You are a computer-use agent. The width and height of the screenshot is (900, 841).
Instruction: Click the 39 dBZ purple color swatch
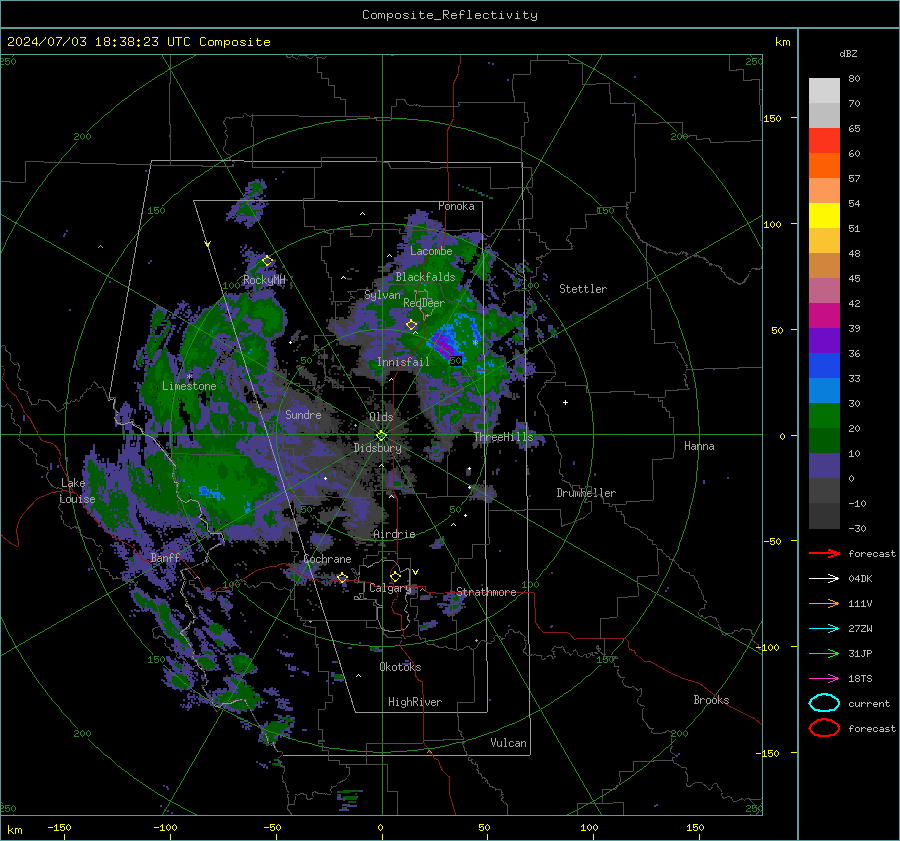[x=824, y=340]
